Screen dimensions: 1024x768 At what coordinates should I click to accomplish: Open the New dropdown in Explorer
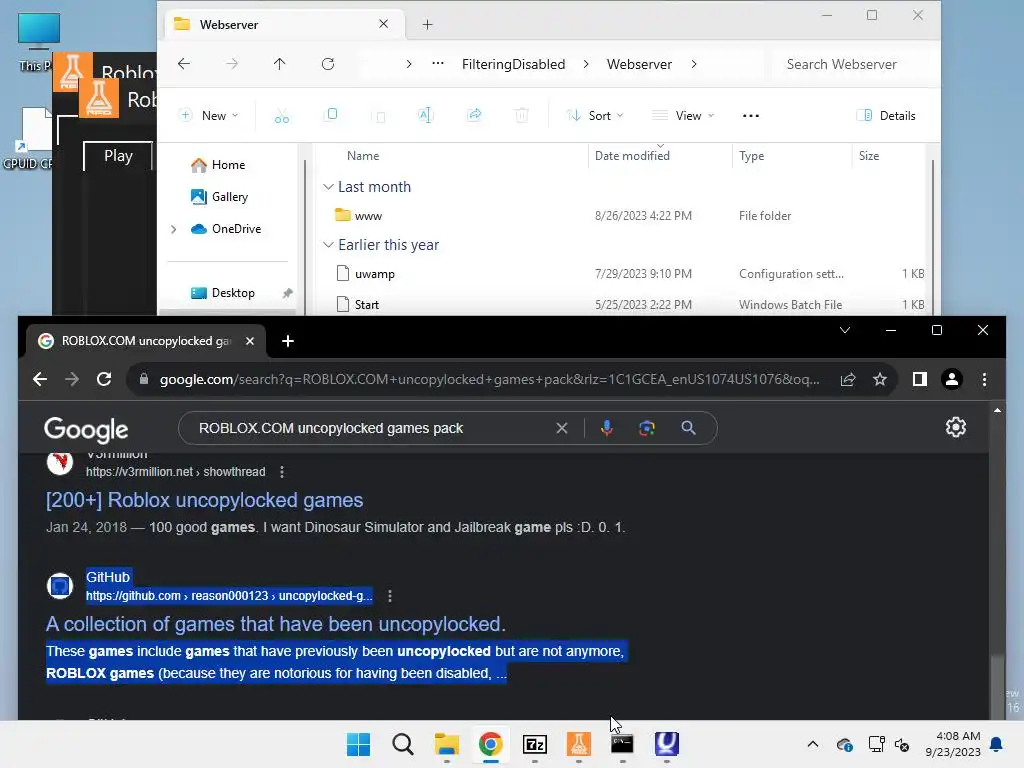pos(209,116)
